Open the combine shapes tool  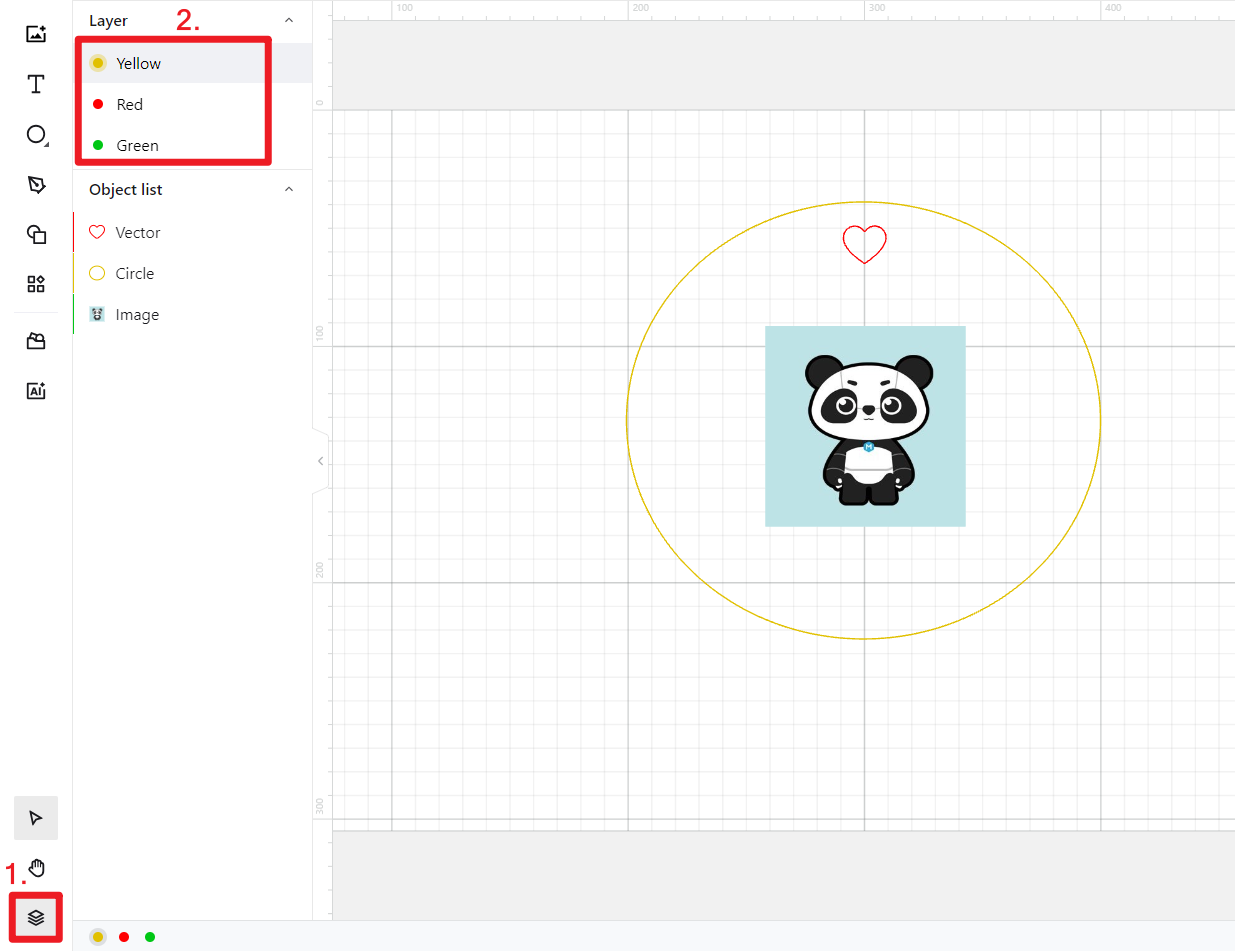coord(36,235)
